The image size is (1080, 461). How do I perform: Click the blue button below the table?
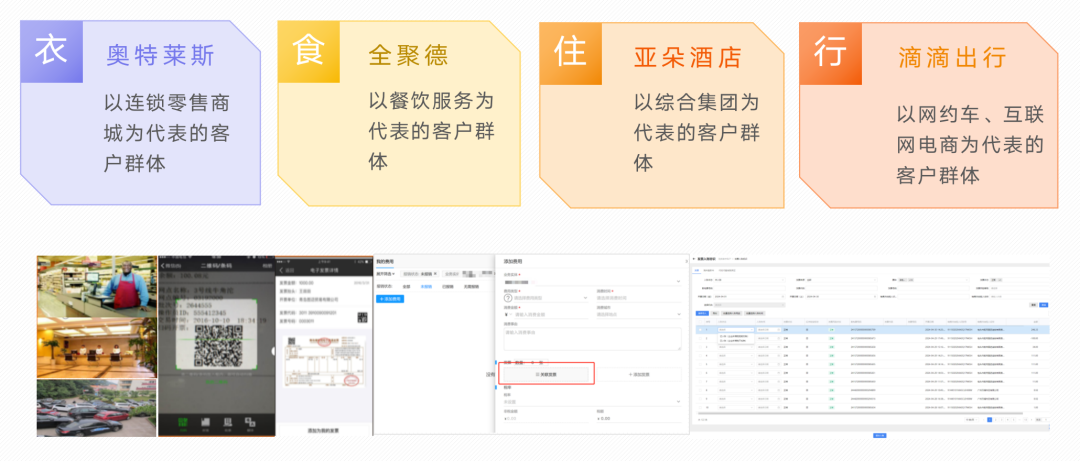[x=880, y=436]
